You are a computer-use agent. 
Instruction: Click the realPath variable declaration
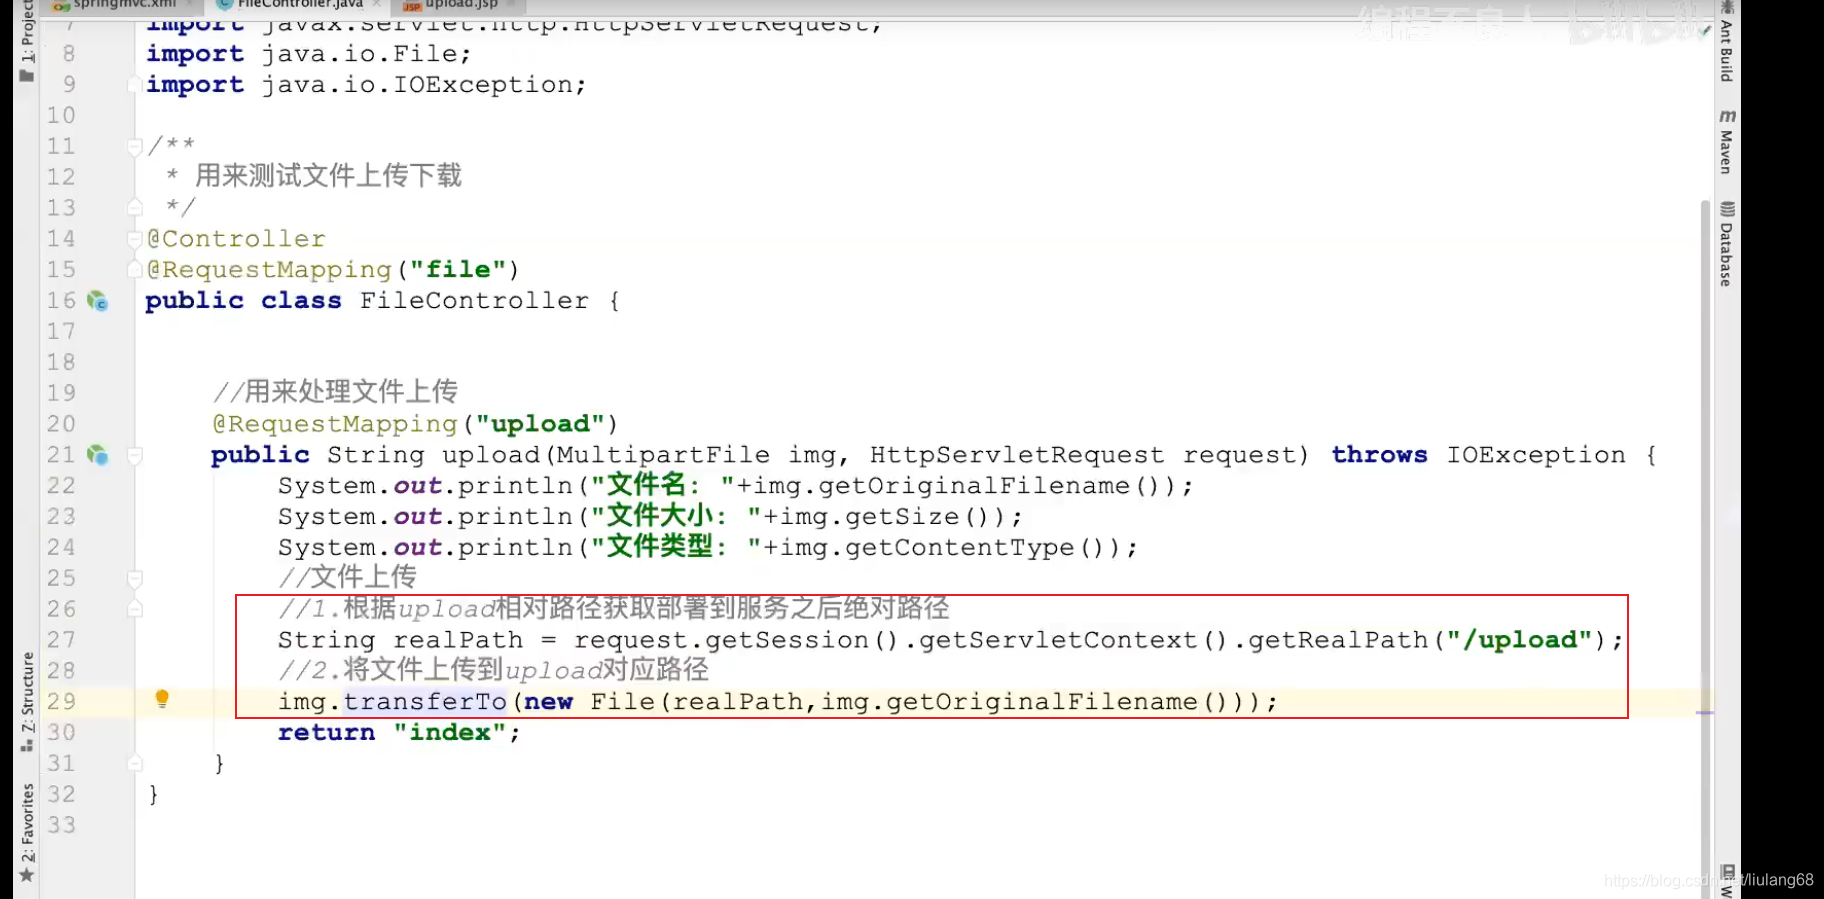pos(458,640)
